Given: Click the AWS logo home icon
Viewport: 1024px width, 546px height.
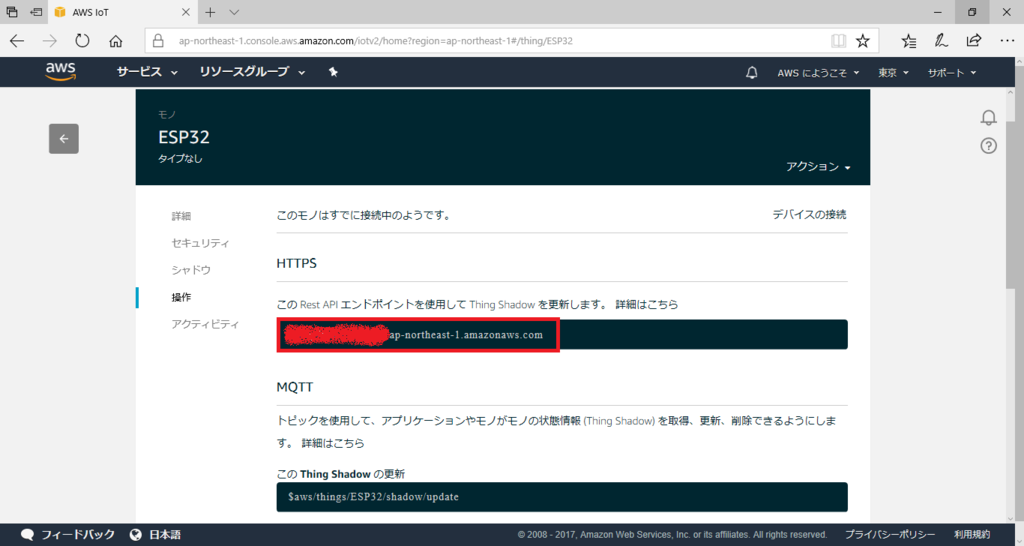Looking at the screenshot, I should (61, 72).
